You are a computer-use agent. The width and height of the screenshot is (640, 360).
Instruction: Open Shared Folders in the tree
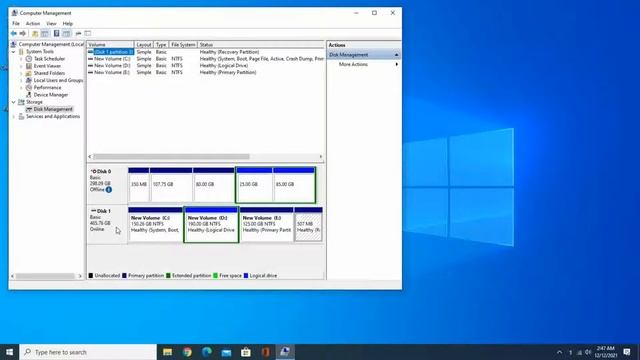[x=49, y=73]
